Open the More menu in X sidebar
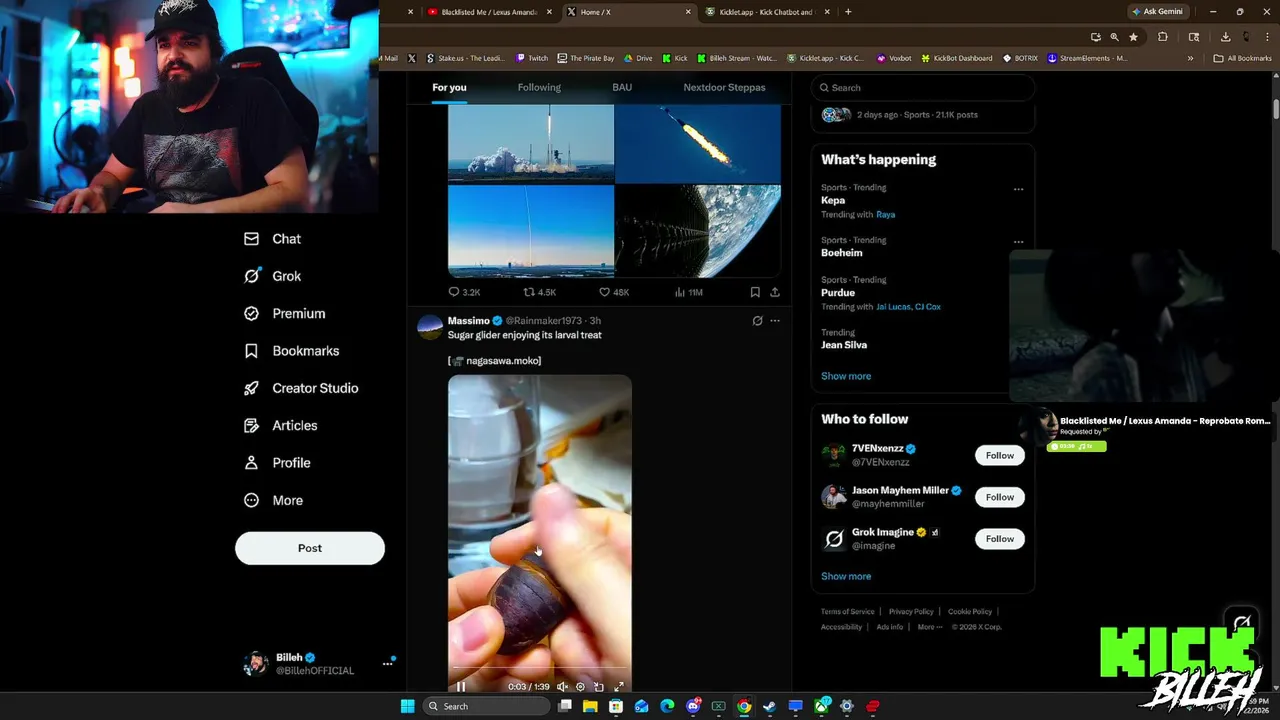1280x720 pixels. click(x=274, y=500)
